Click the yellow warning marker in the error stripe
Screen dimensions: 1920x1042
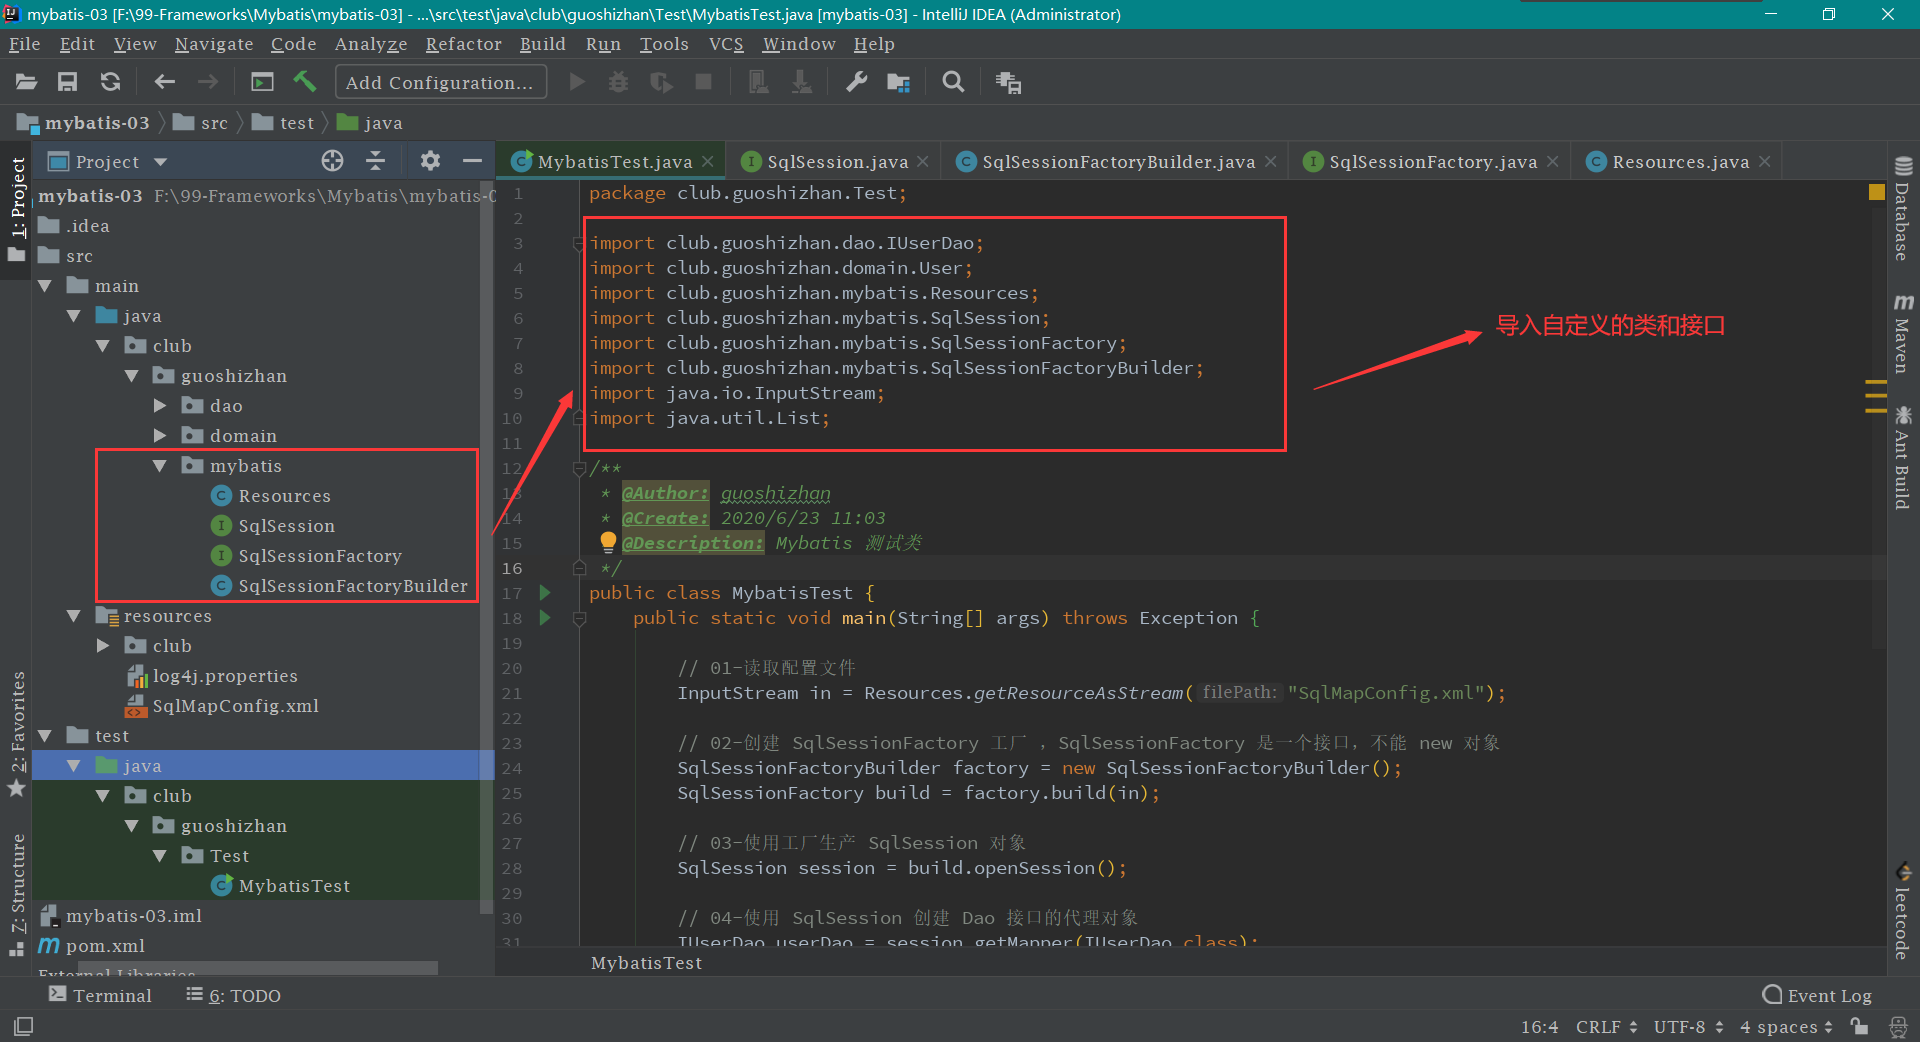click(1876, 192)
